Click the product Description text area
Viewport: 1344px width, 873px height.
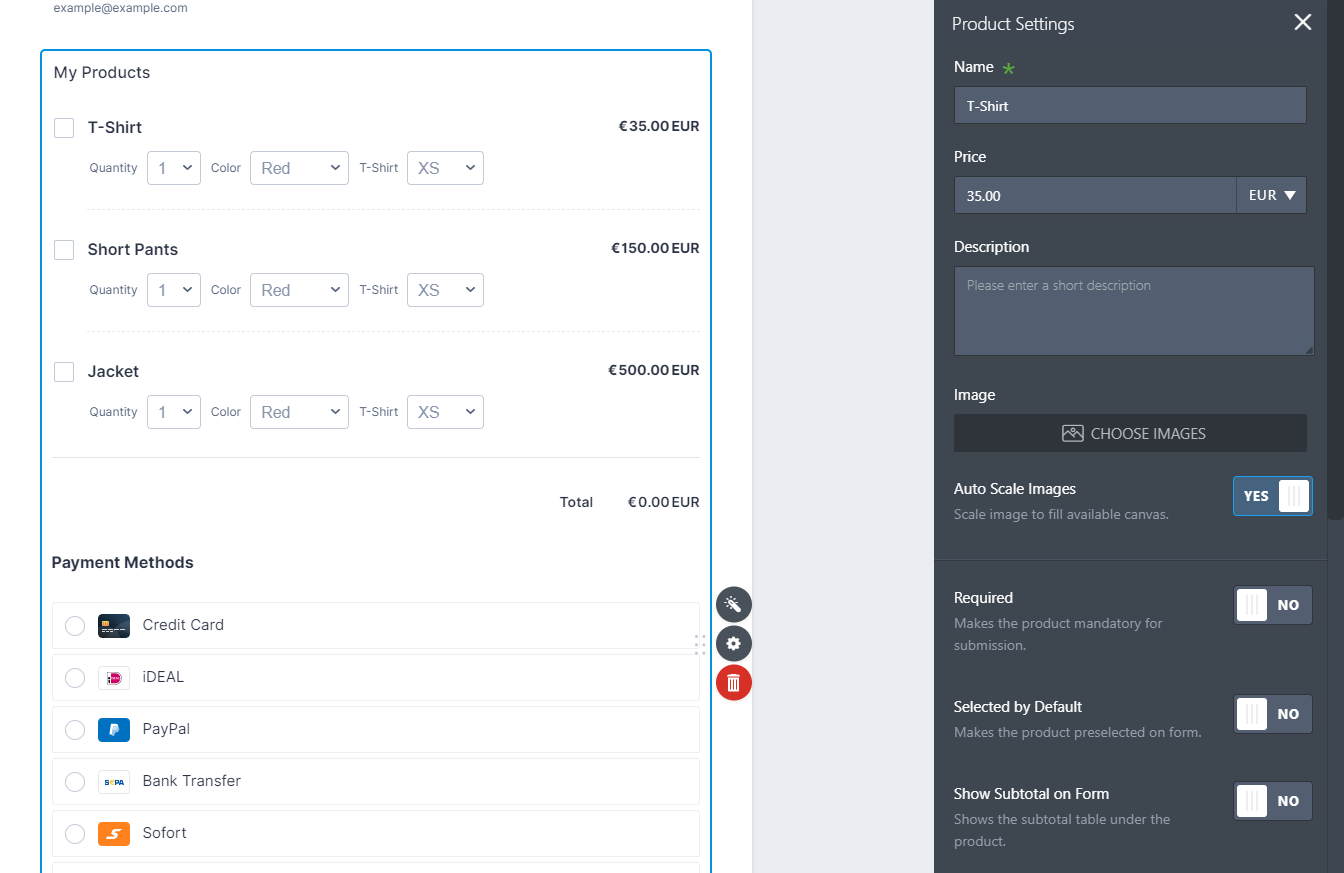click(1133, 311)
